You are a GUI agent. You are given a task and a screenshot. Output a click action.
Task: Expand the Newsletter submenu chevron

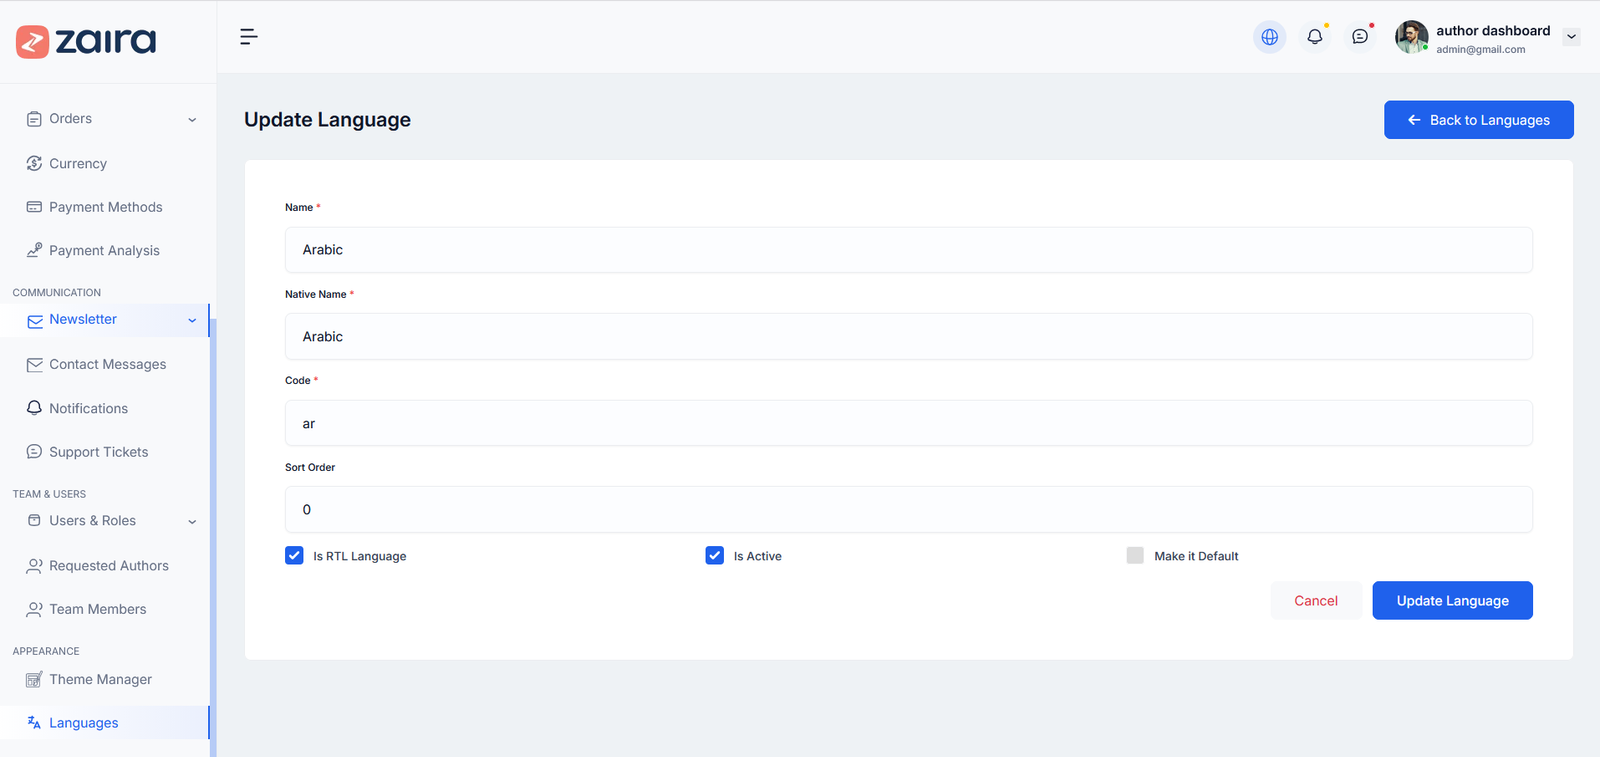click(192, 321)
